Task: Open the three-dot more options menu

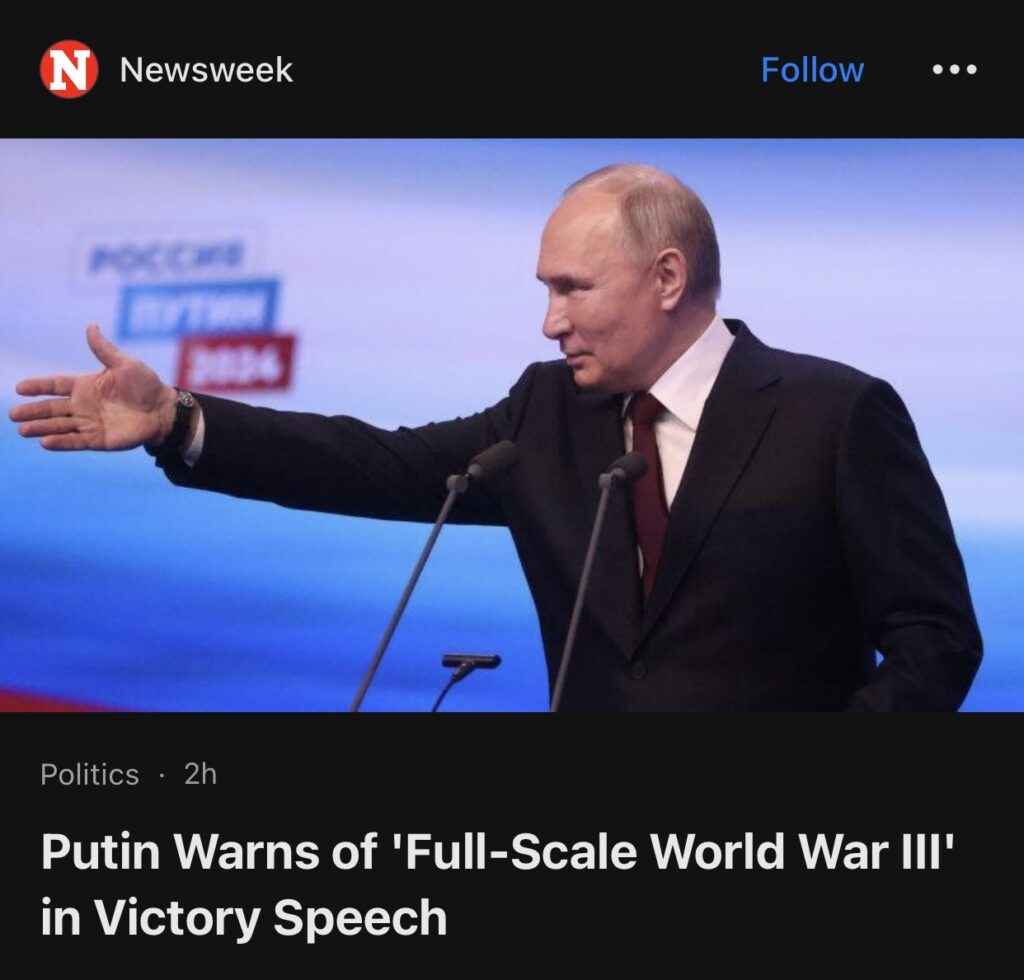Action: (954, 69)
